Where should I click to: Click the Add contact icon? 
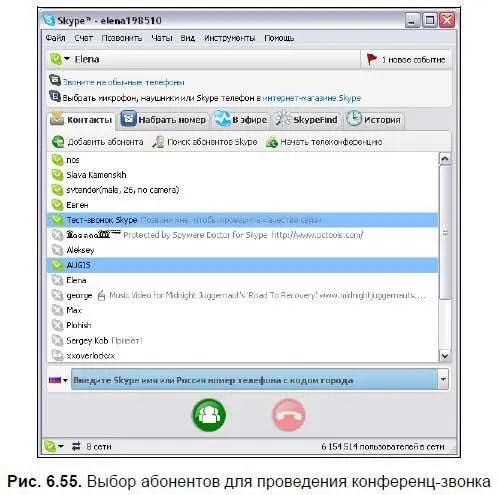coord(58,142)
